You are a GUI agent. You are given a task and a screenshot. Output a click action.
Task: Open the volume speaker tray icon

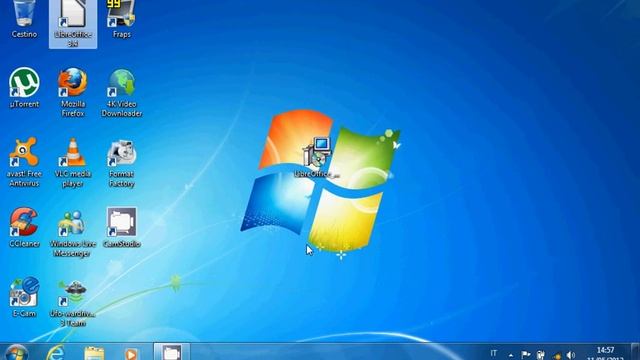571,356
